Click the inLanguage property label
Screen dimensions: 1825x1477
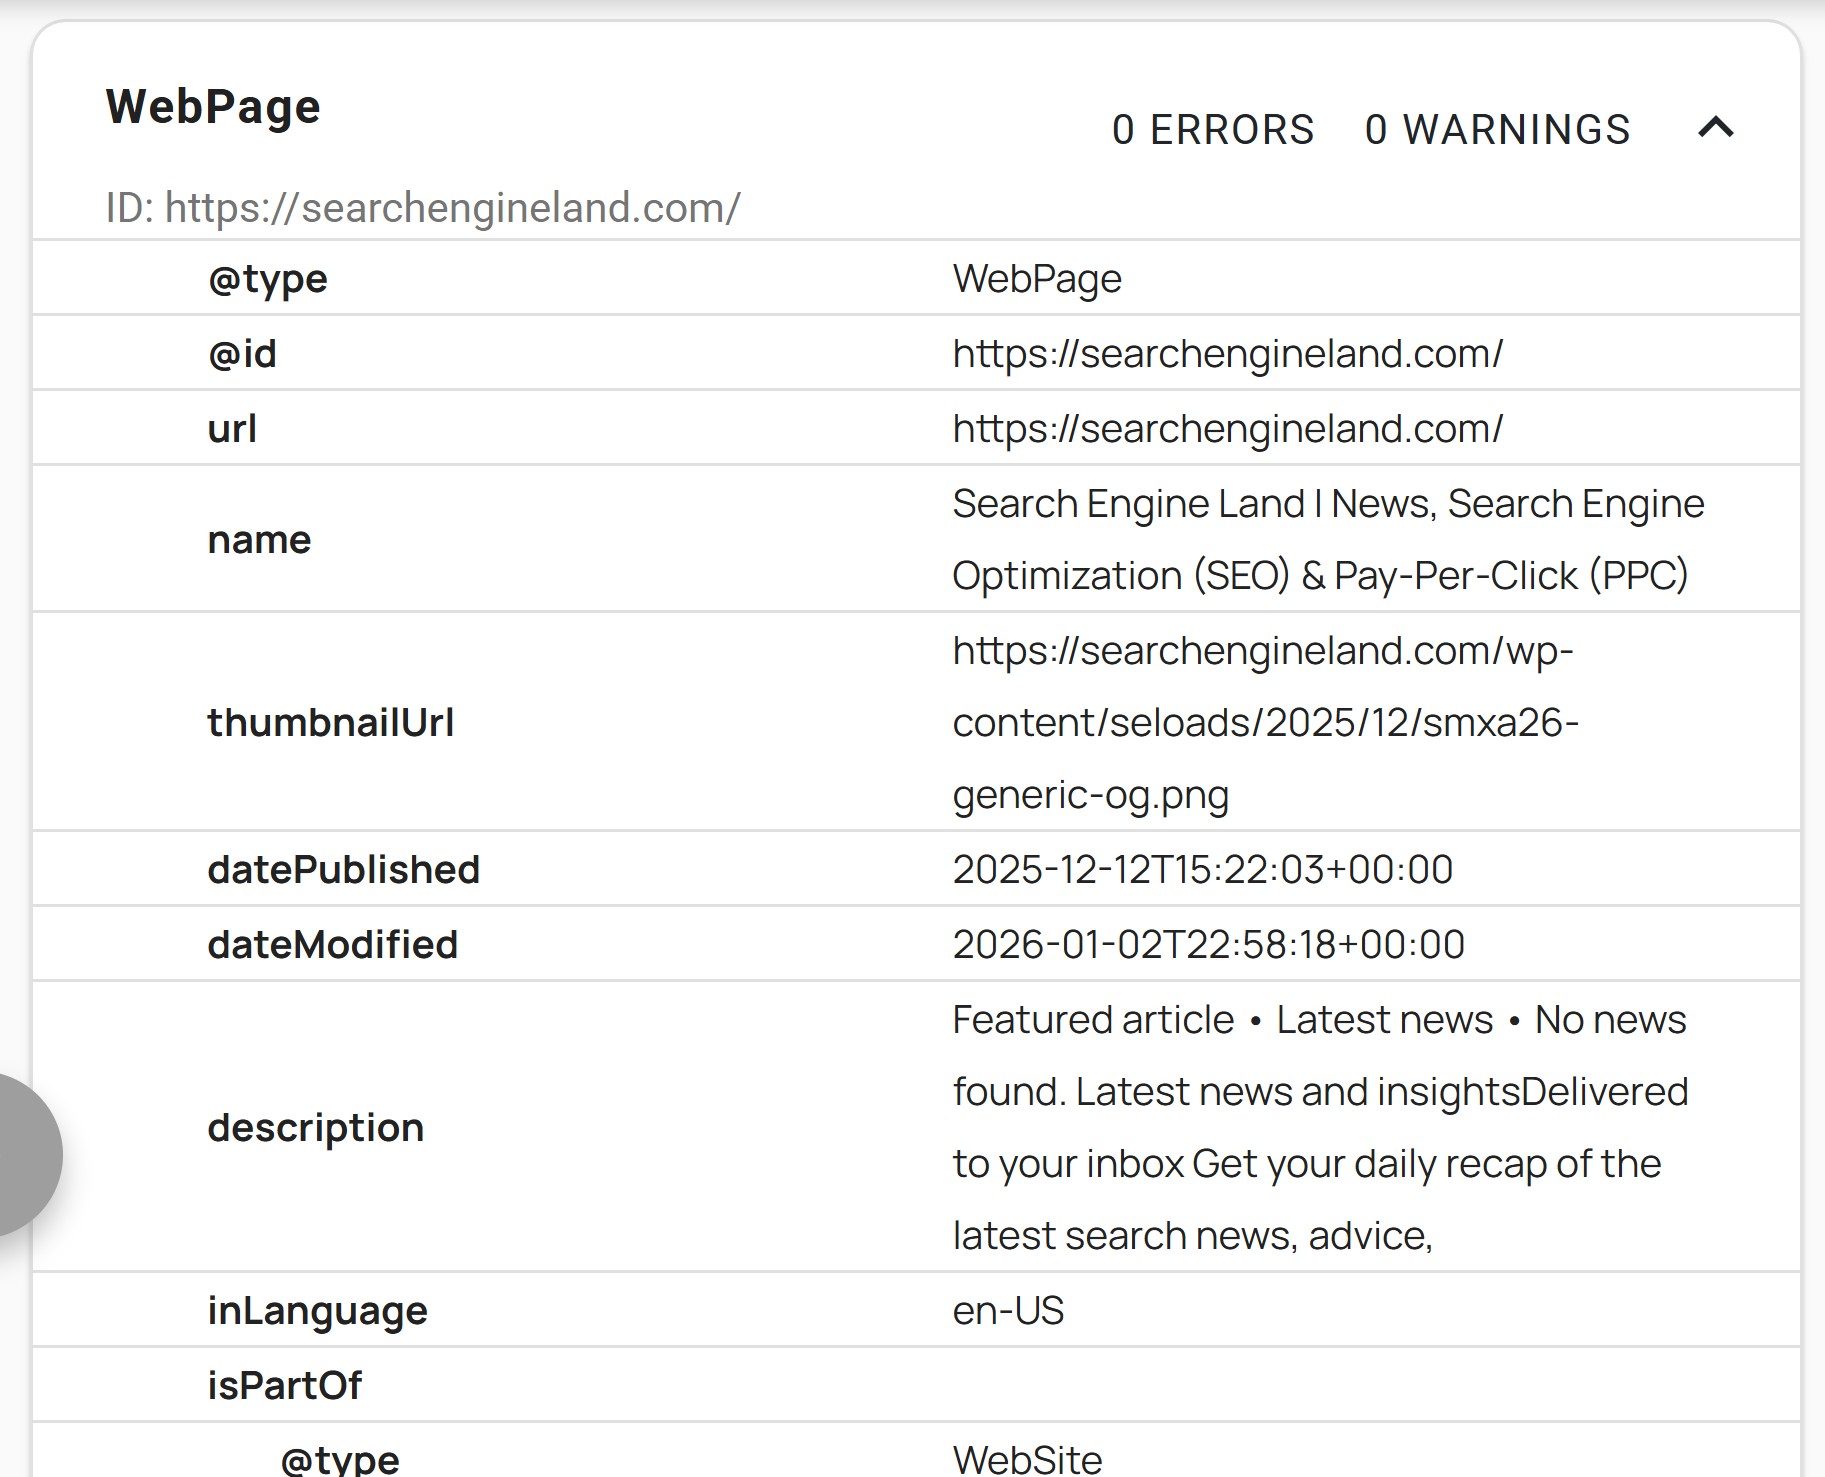317,1311
